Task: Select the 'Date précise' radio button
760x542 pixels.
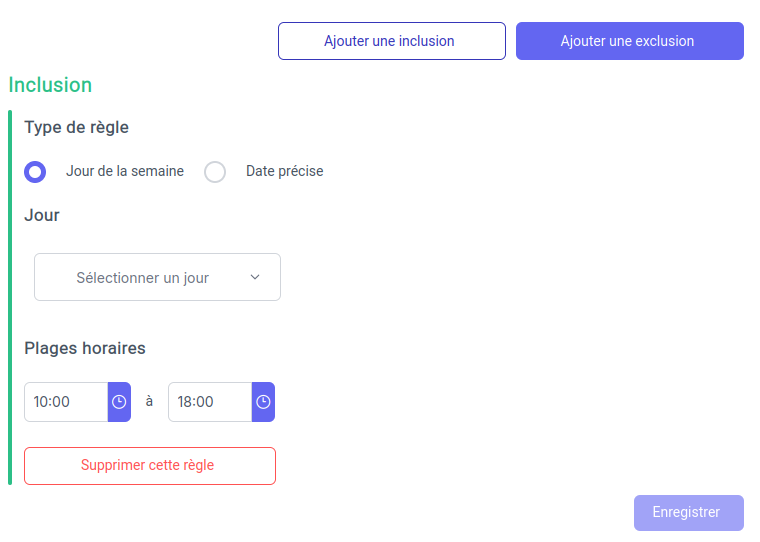Action: (x=215, y=172)
